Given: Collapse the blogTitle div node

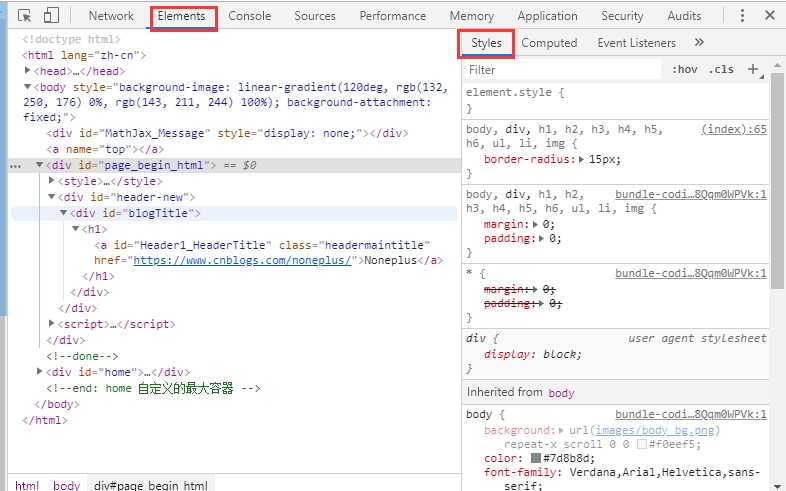Looking at the screenshot, I should coord(64,213).
